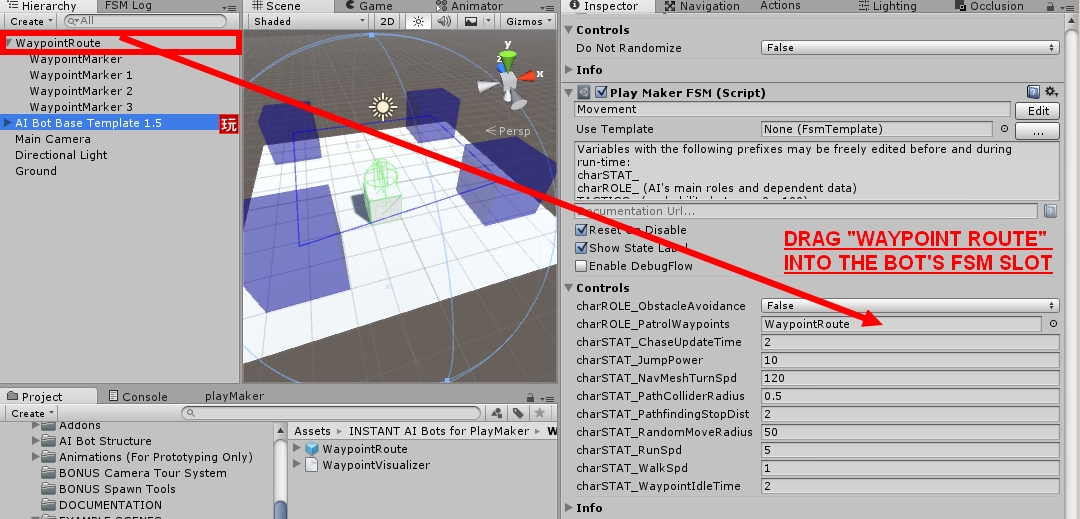Expand WaypointRoute asset in Project
The width and height of the screenshot is (1080, 519).
click(x=298, y=449)
